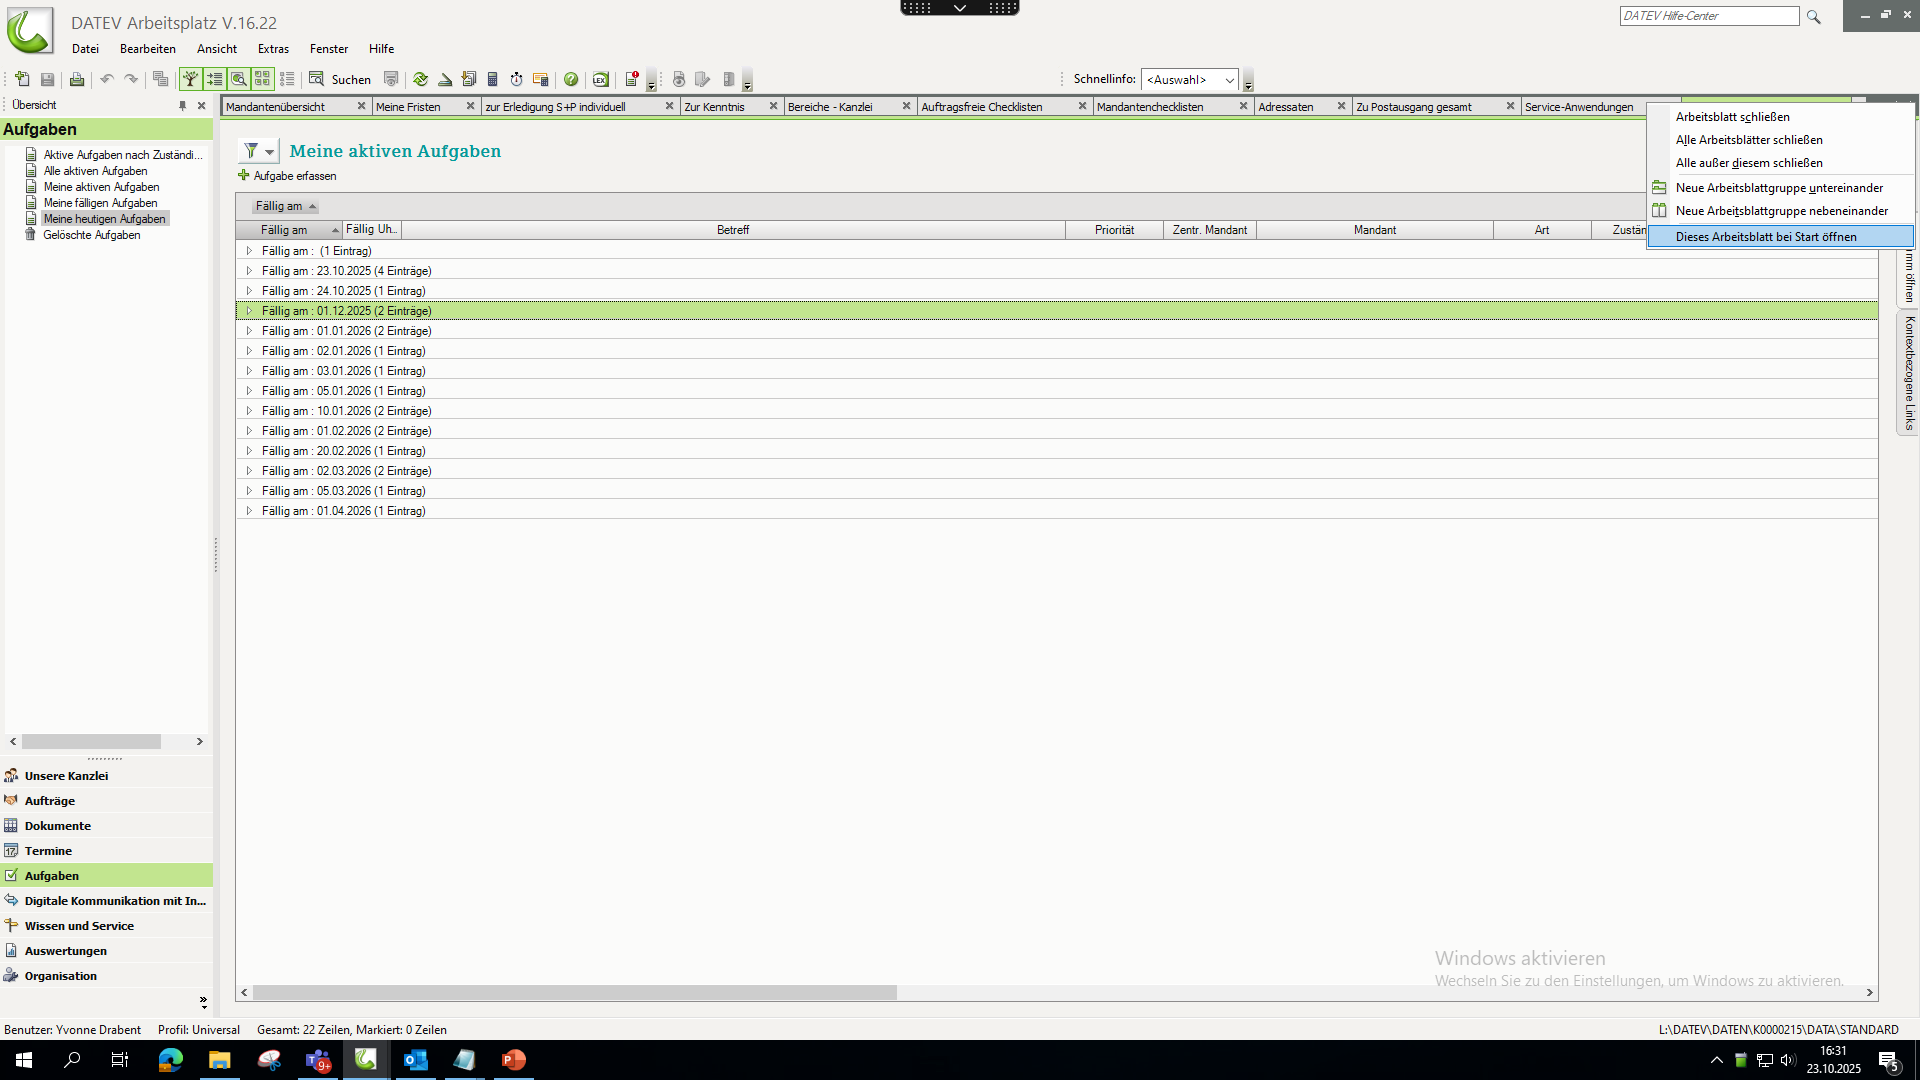Expand the Fällig am 01.02.2026 group

click(249, 431)
